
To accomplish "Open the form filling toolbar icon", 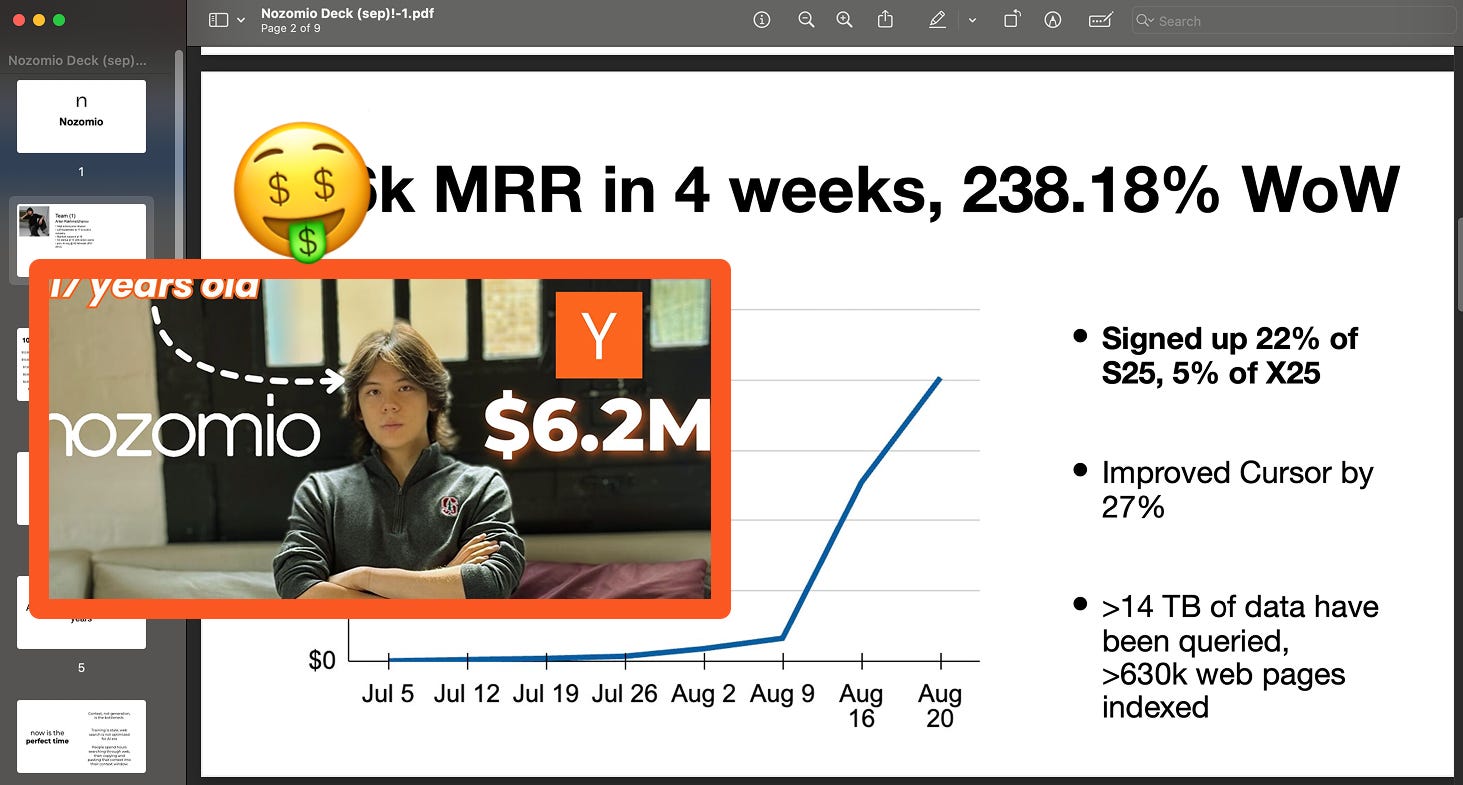I will coord(1101,20).
